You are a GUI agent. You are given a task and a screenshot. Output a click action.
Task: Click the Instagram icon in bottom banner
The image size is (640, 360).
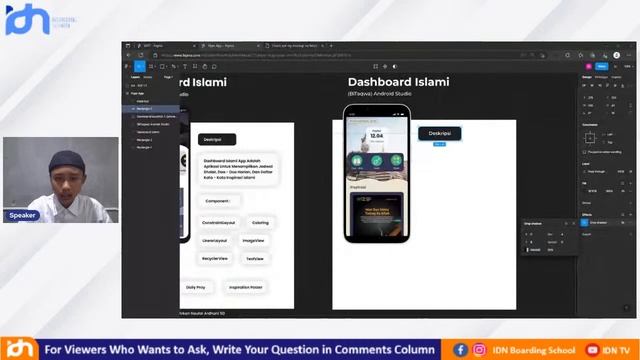(x=479, y=350)
